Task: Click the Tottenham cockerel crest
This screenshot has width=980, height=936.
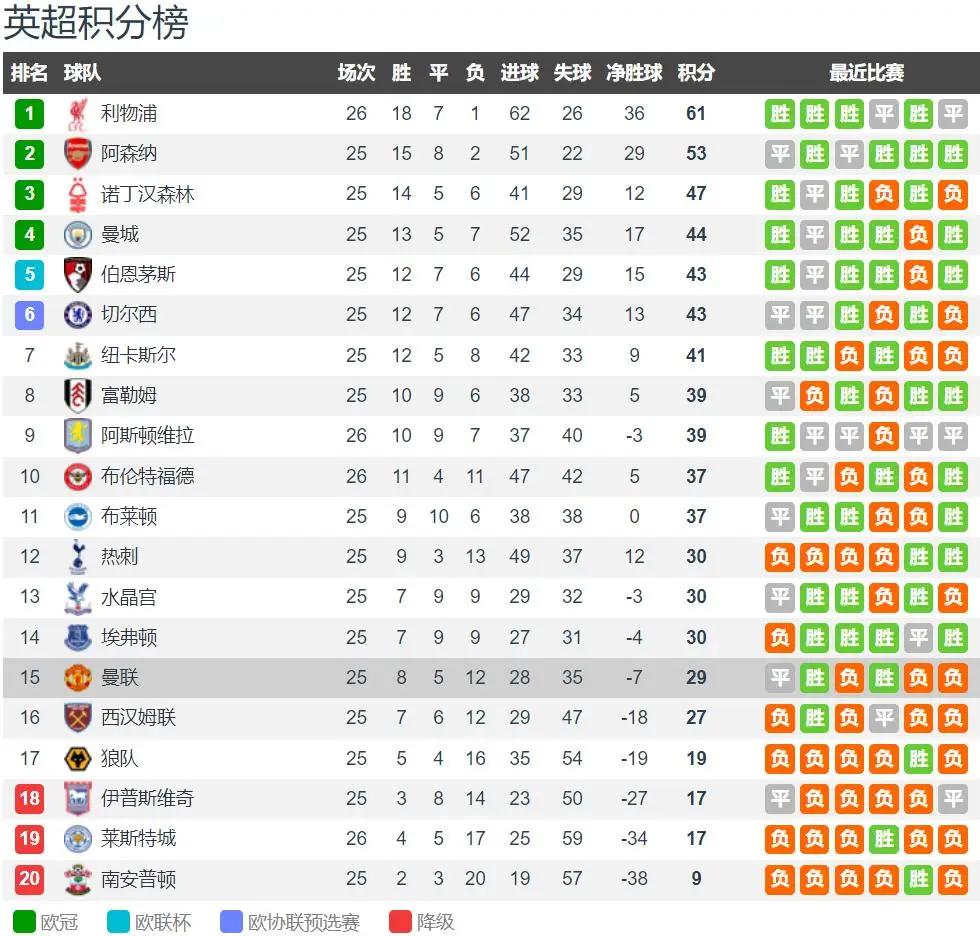Action: pyautogui.click(x=78, y=557)
